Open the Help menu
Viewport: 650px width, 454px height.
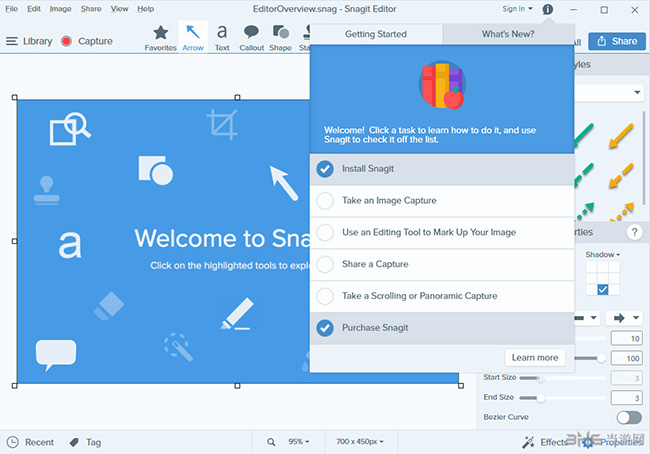[x=146, y=9]
